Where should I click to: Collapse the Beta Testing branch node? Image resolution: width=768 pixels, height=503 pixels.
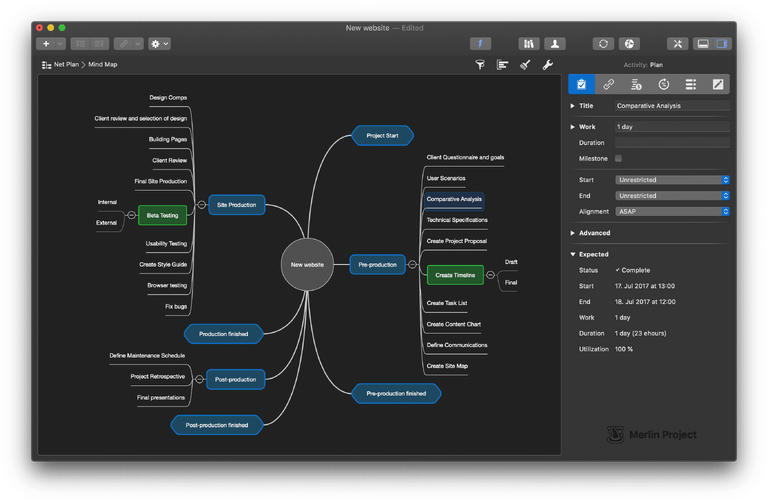pos(131,215)
